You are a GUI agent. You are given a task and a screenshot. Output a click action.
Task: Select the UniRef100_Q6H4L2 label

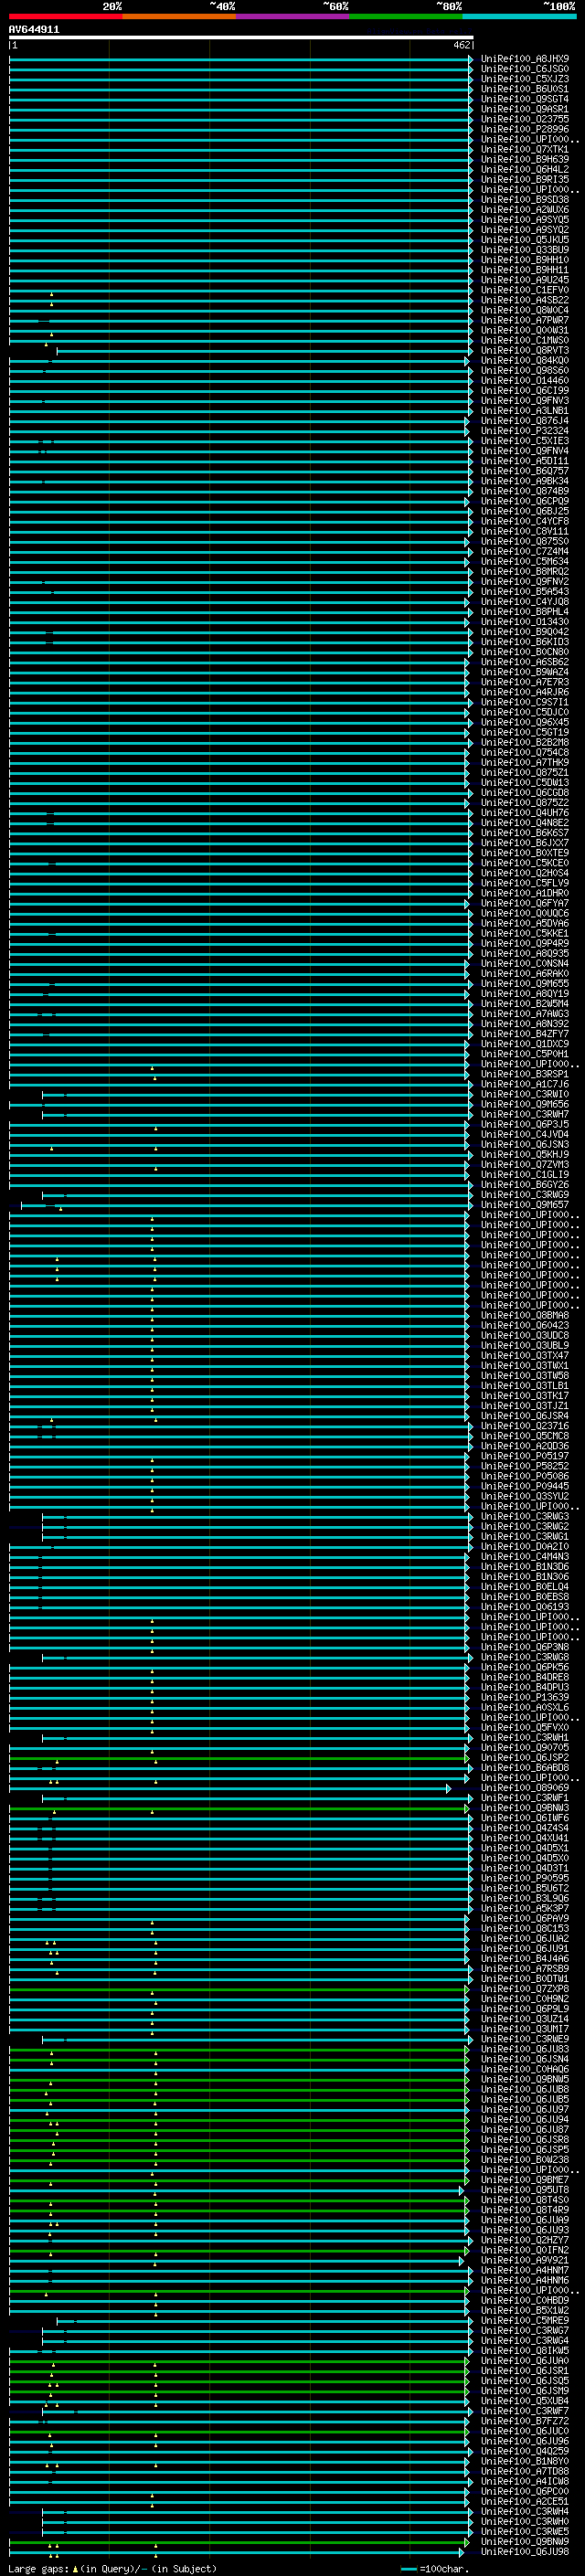pyautogui.click(x=525, y=169)
